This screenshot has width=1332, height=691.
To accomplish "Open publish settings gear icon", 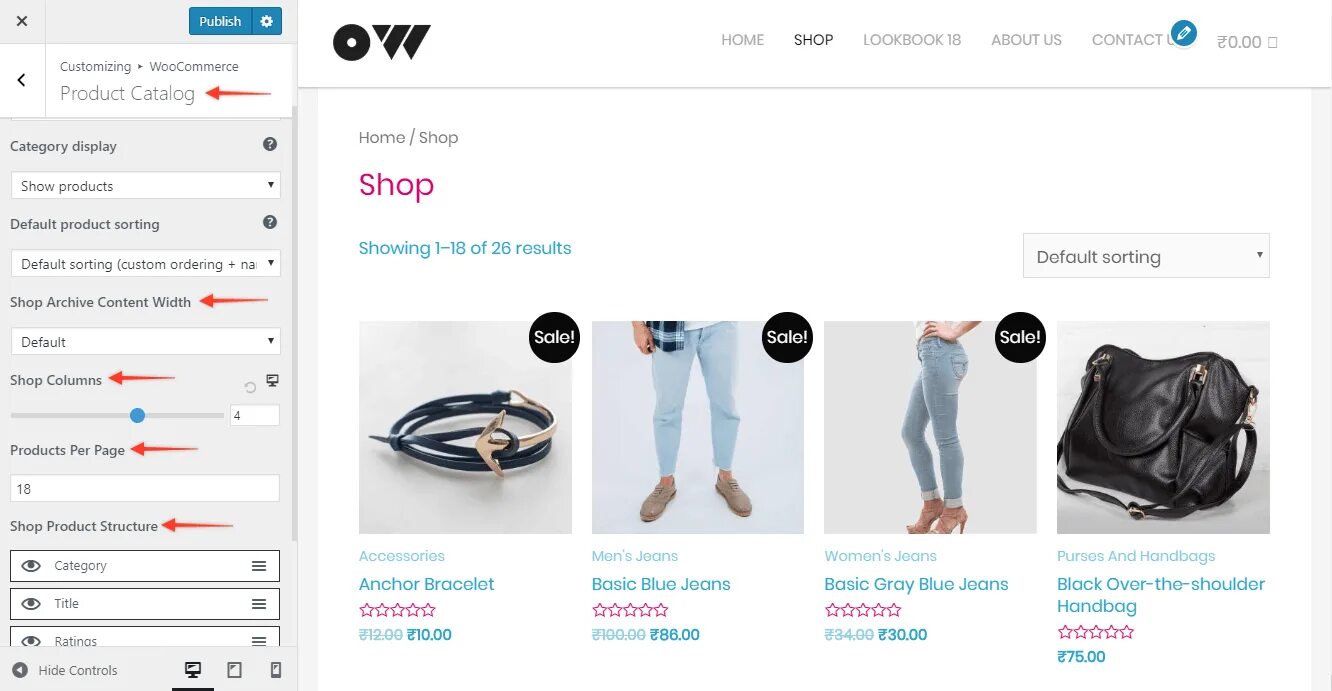I will point(266,21).
